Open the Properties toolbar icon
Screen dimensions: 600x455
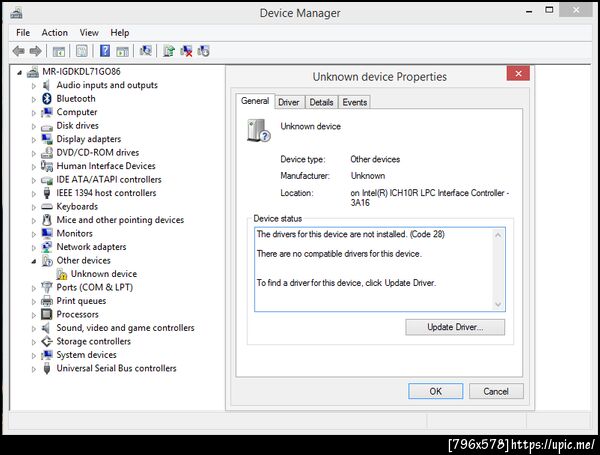coord(82,51)
